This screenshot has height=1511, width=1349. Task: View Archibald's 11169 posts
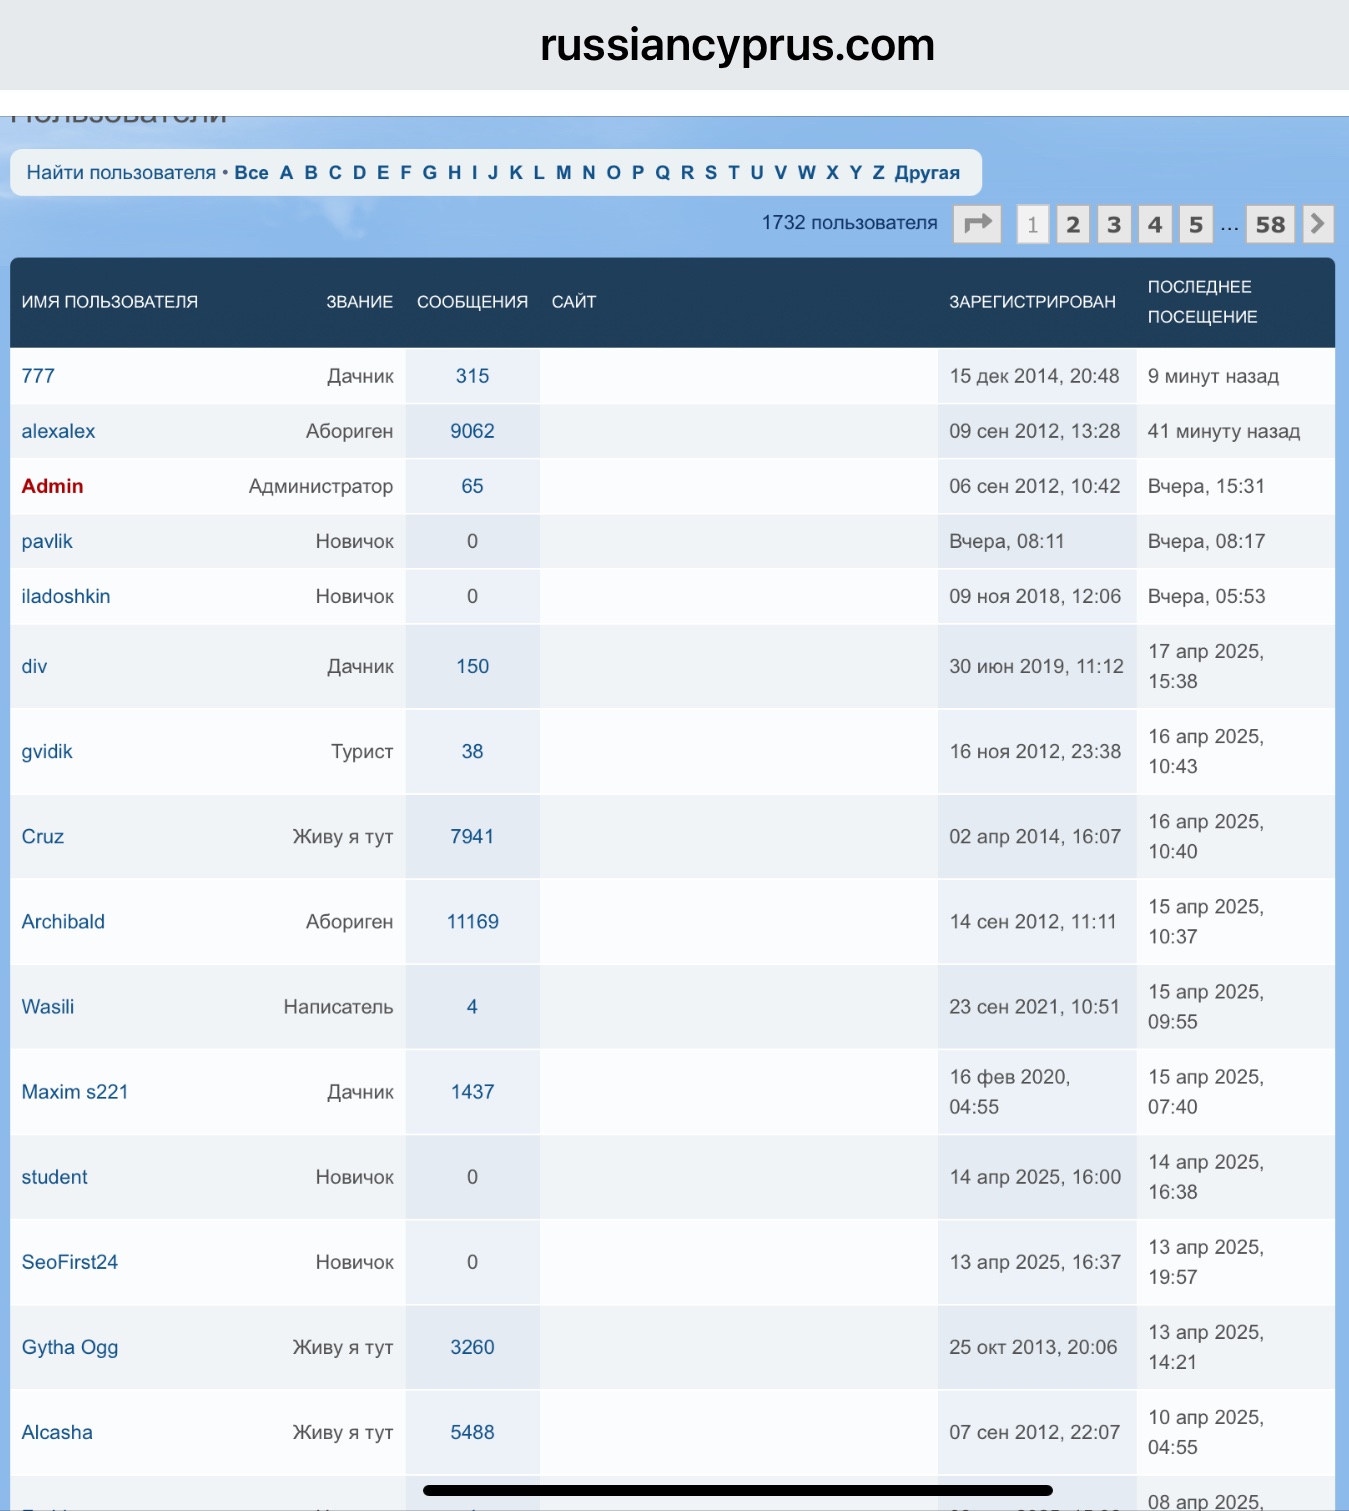pos(472,921)
